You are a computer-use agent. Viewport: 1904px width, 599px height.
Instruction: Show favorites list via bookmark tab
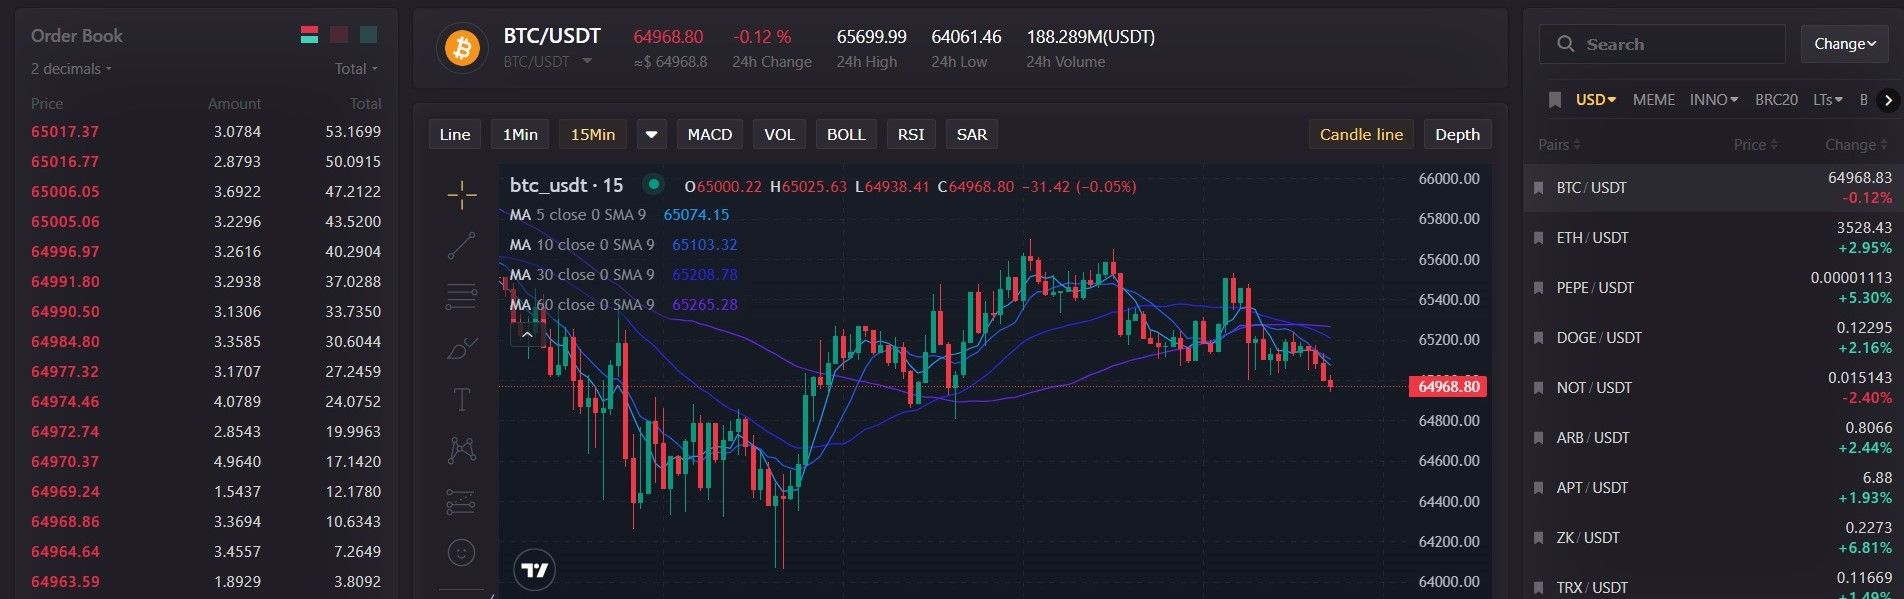(1554, 100)
